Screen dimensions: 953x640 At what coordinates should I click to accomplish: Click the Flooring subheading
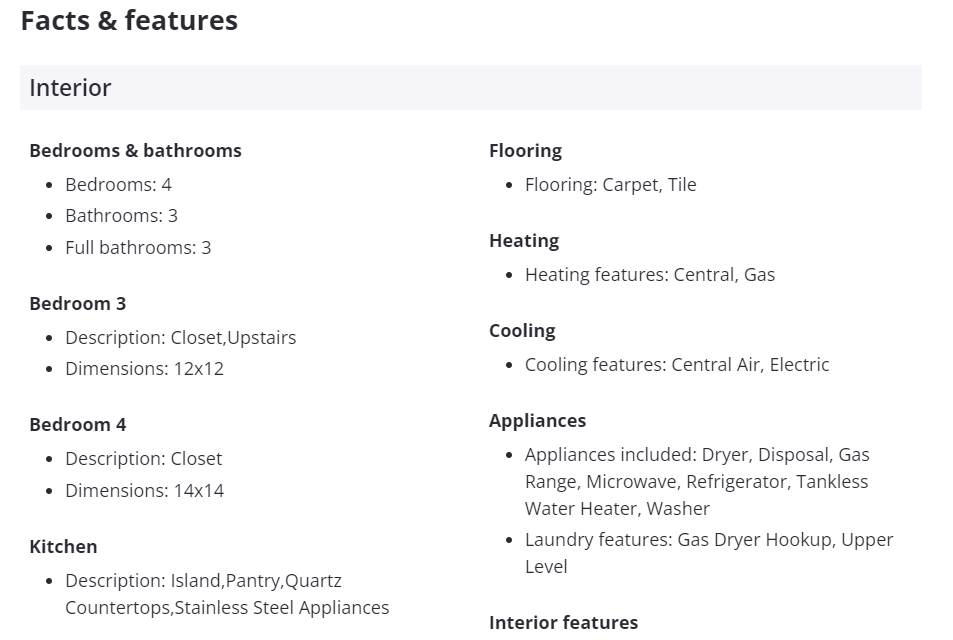point(525,151)
